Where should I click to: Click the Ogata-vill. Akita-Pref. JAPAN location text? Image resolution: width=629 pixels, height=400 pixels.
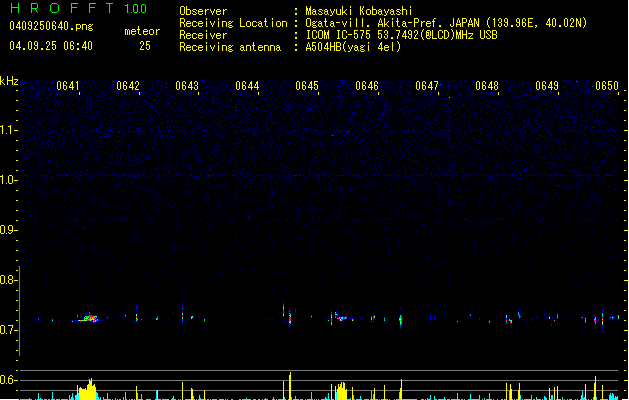click(446, 23)
